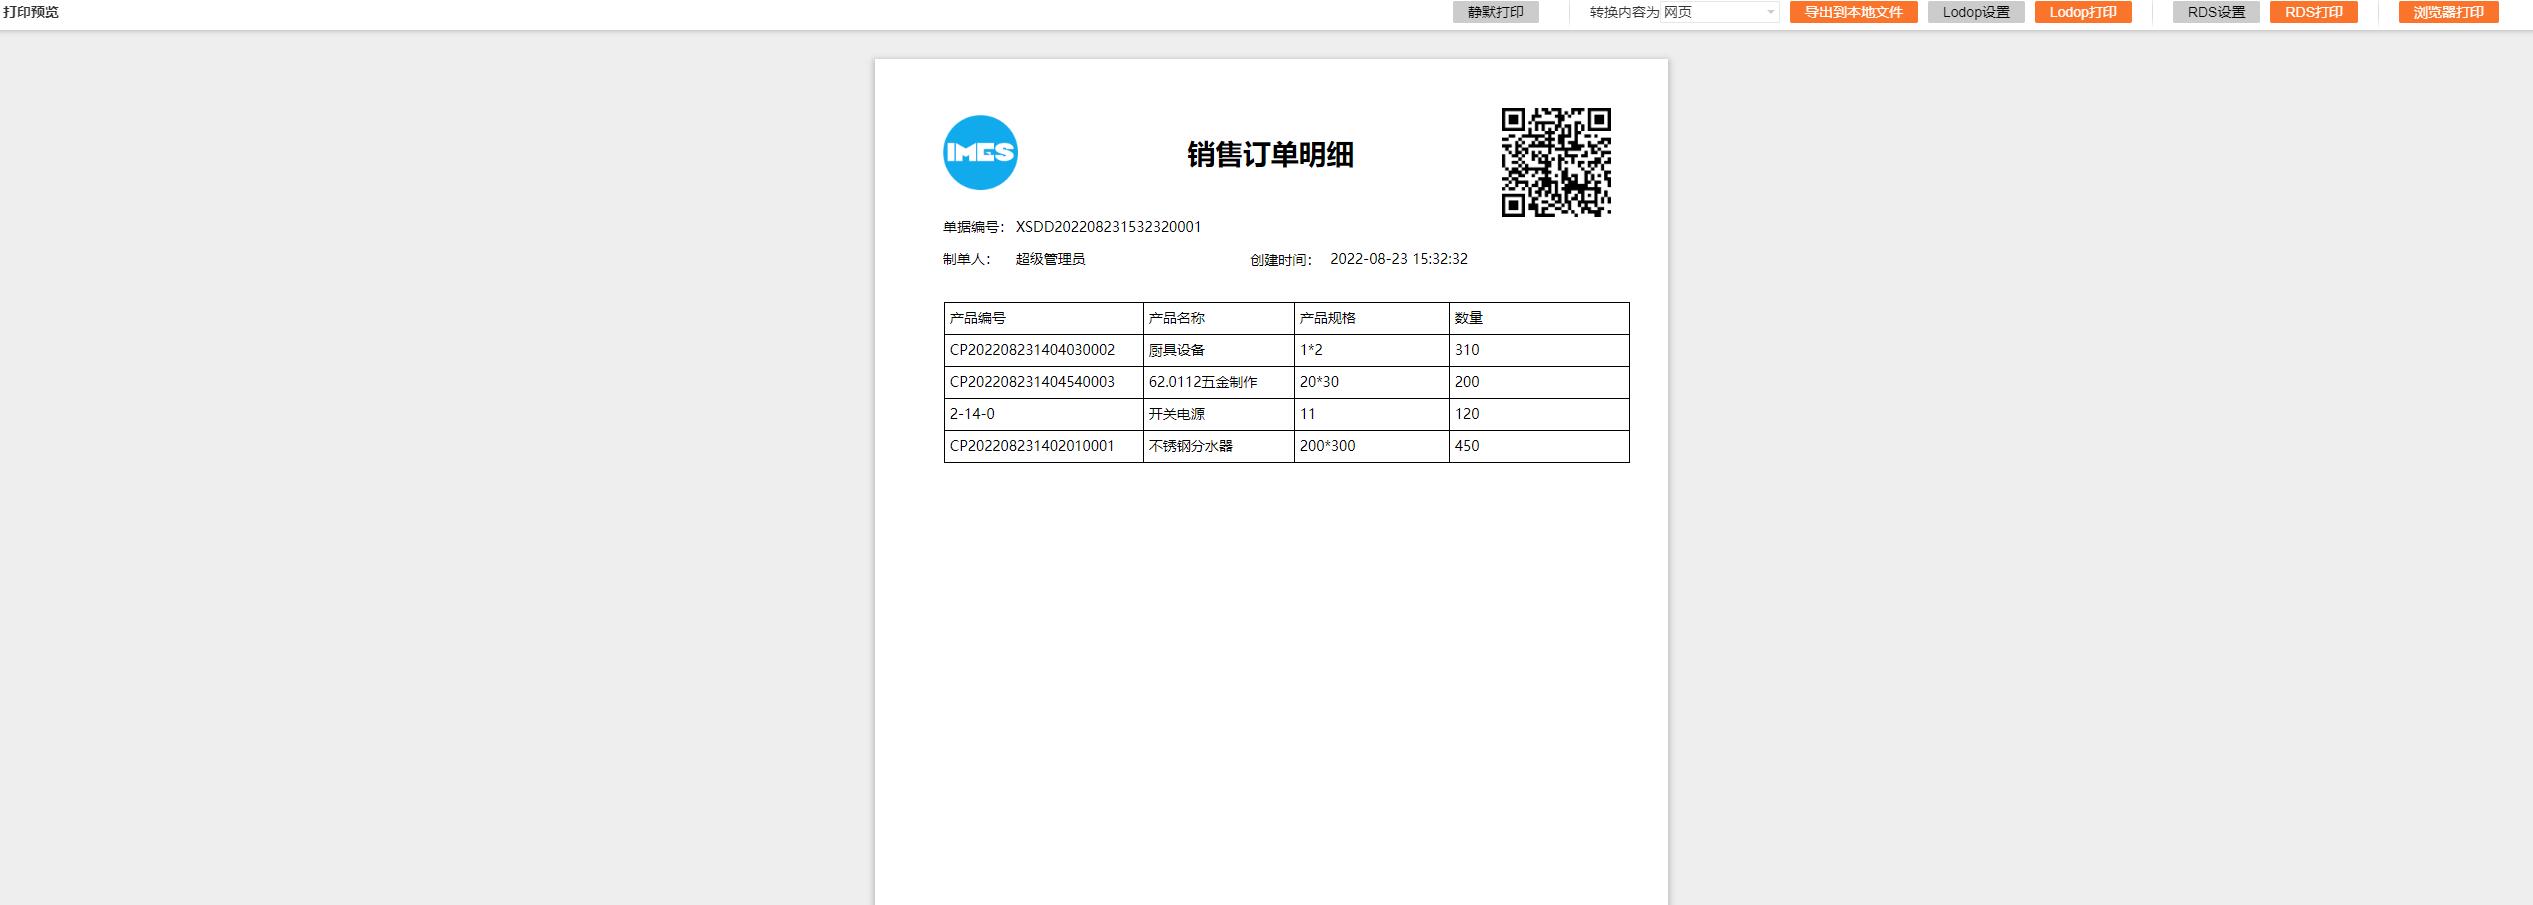The image size is (2533, 905).
Task: Click the 销售订单明细 title
Action: tap(1270, 154)
